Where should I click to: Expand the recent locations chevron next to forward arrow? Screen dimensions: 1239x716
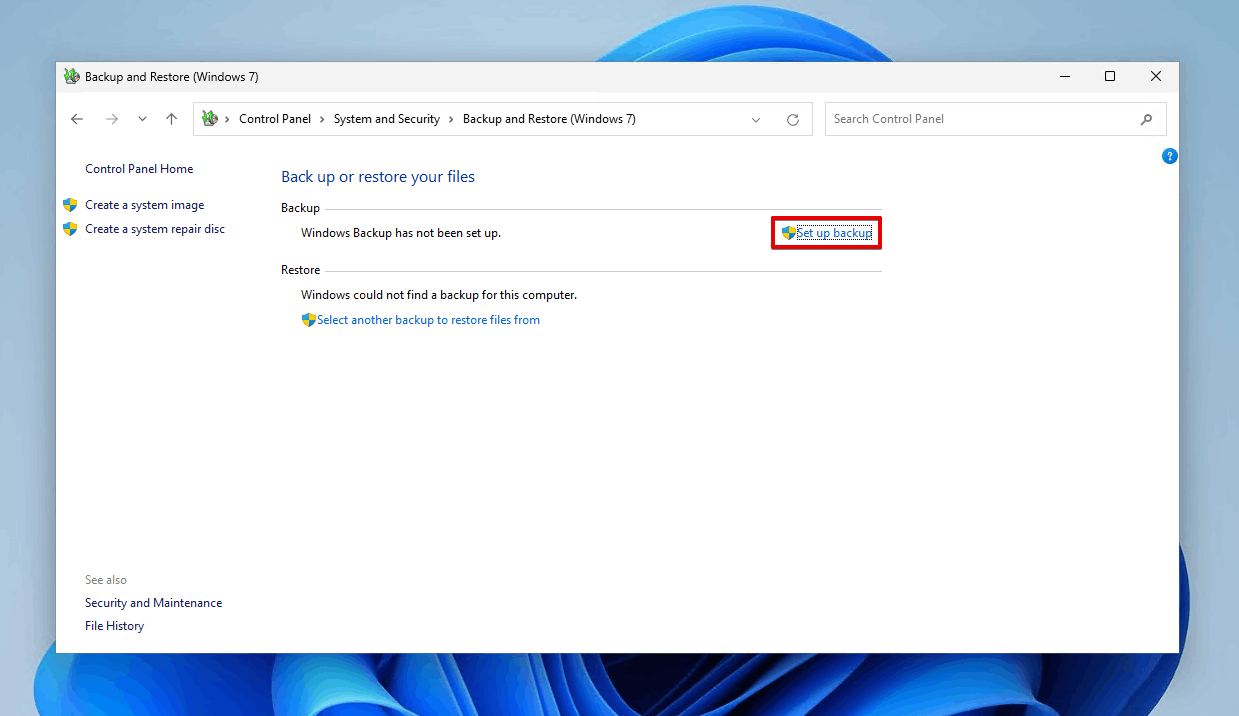coord(142,118)
